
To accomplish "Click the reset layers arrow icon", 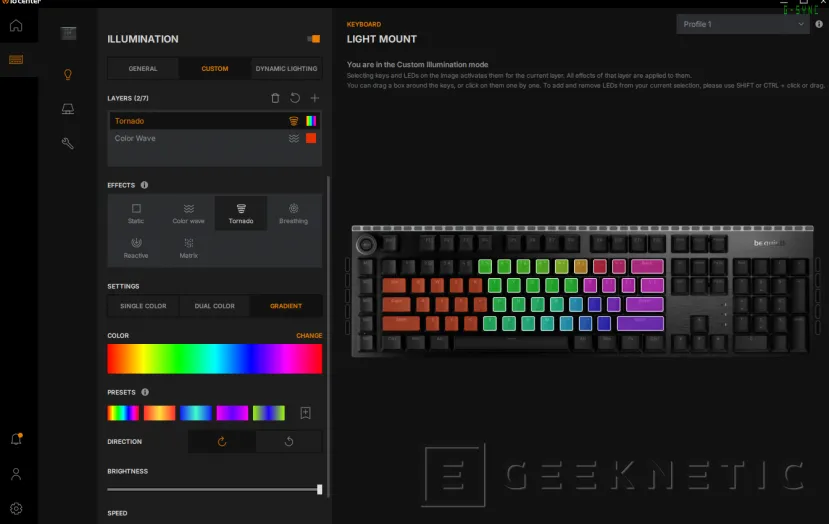I will [x=295, y=98].
